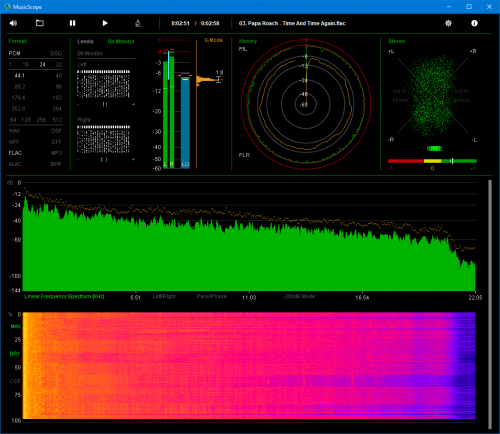The height and width of the screenshot is (434, 500).
Task: Show app info with the info icon
Action: pyautogui.click(x=474, y=23)
